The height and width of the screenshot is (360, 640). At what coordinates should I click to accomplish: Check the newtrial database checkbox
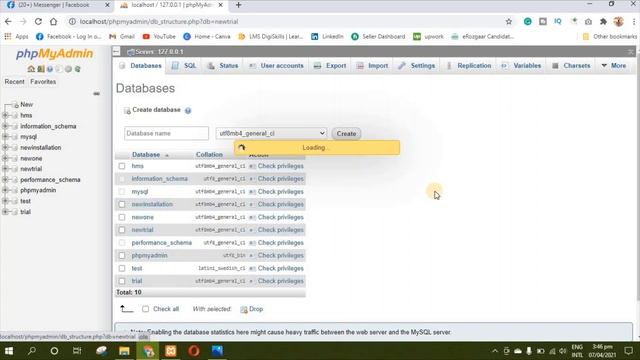[x=122, y=230]
